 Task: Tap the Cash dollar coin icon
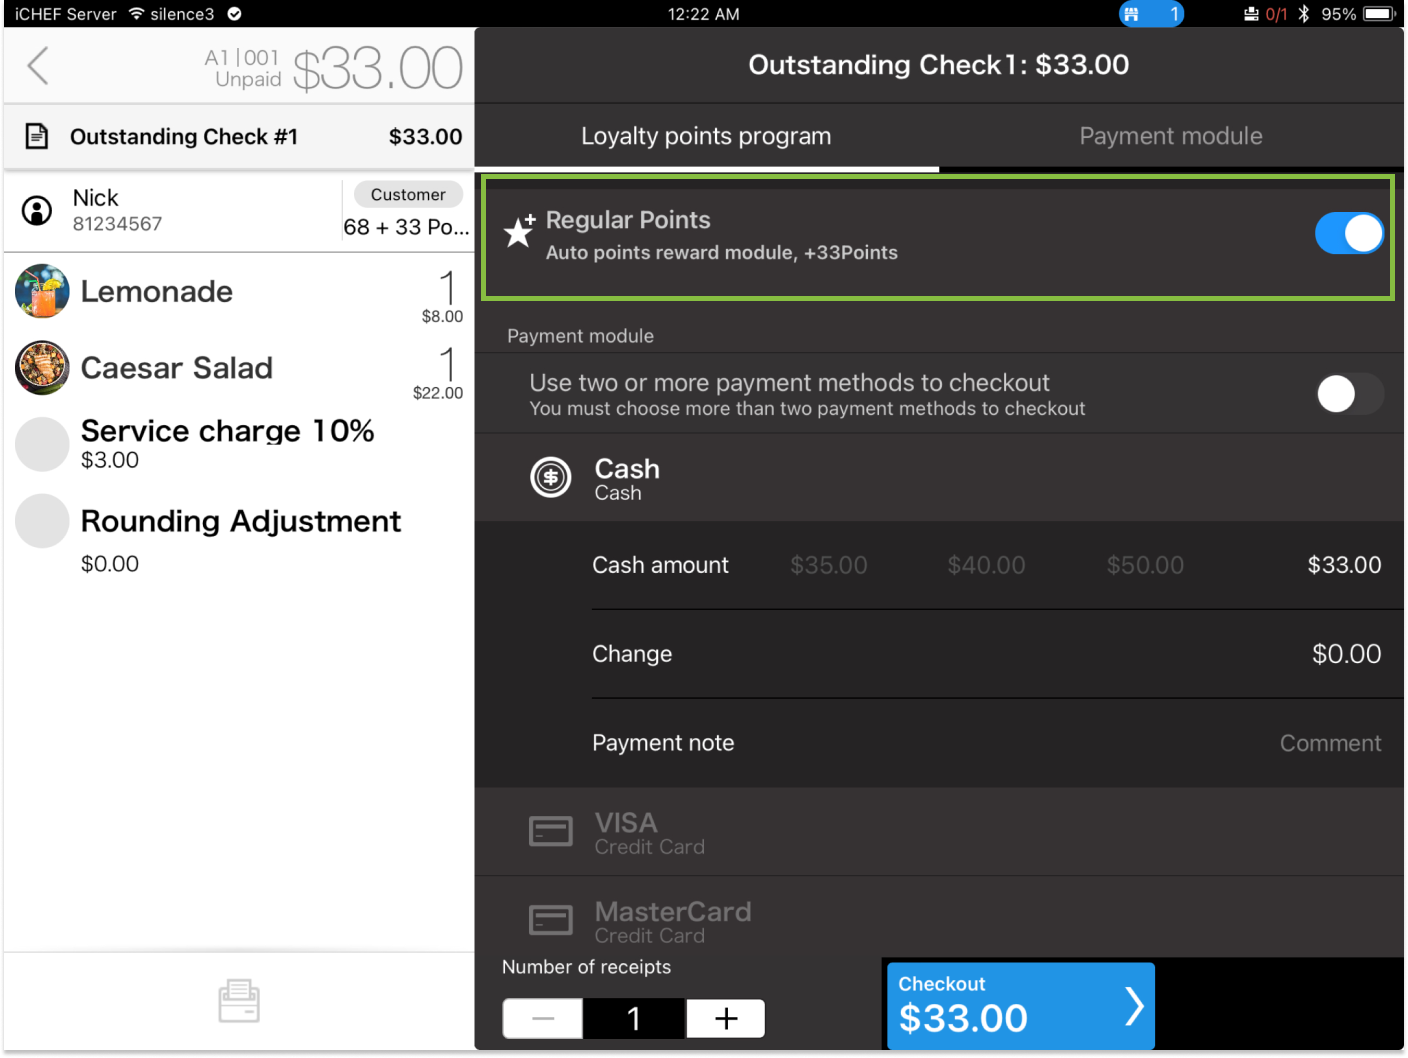tap(550, 478)
